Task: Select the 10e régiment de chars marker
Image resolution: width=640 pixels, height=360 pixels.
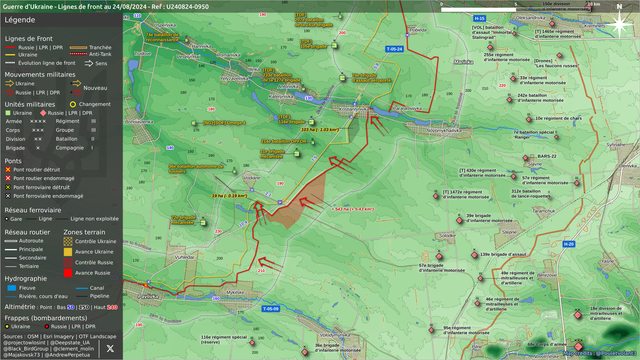Action: [529, 119]
